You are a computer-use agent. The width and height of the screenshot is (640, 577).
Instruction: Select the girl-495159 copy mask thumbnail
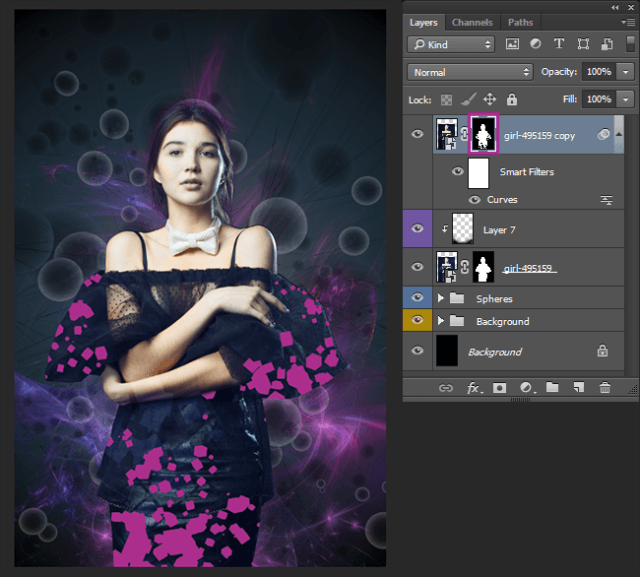[x=484, y=136]
